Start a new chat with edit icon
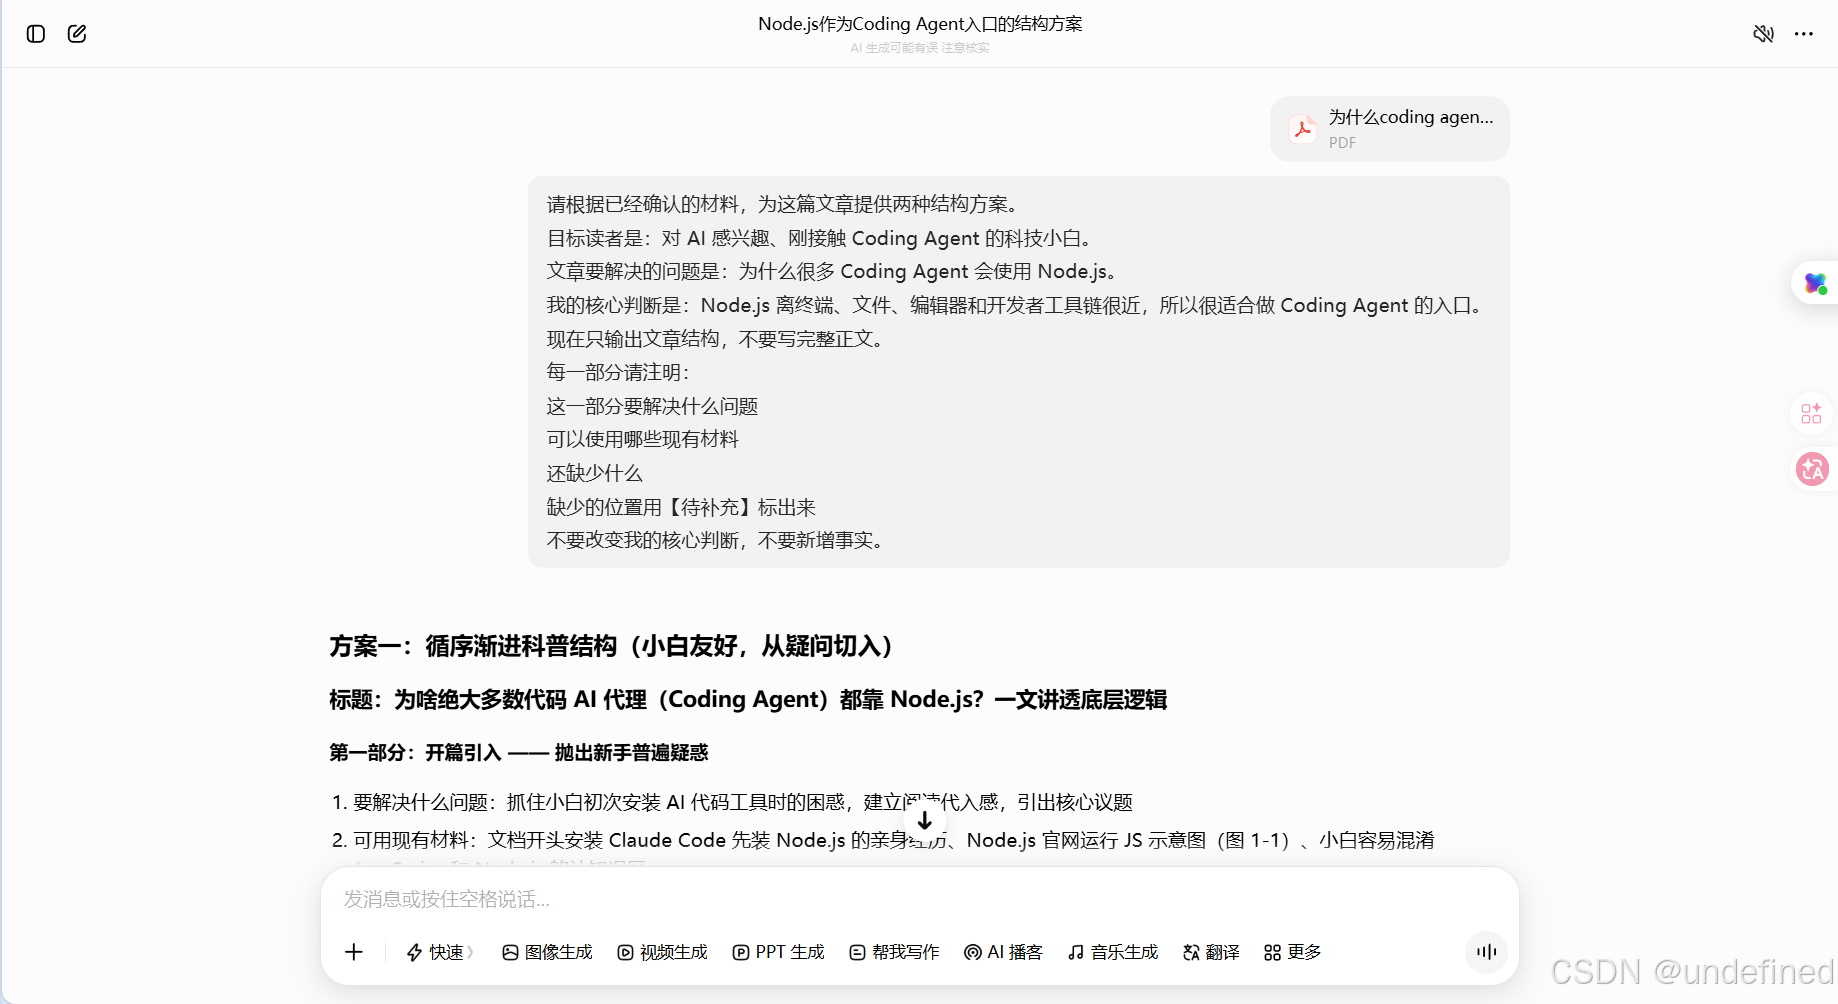Image resolution: width=1838 pixels, height=1004 pixels. [x=77, y=34]
